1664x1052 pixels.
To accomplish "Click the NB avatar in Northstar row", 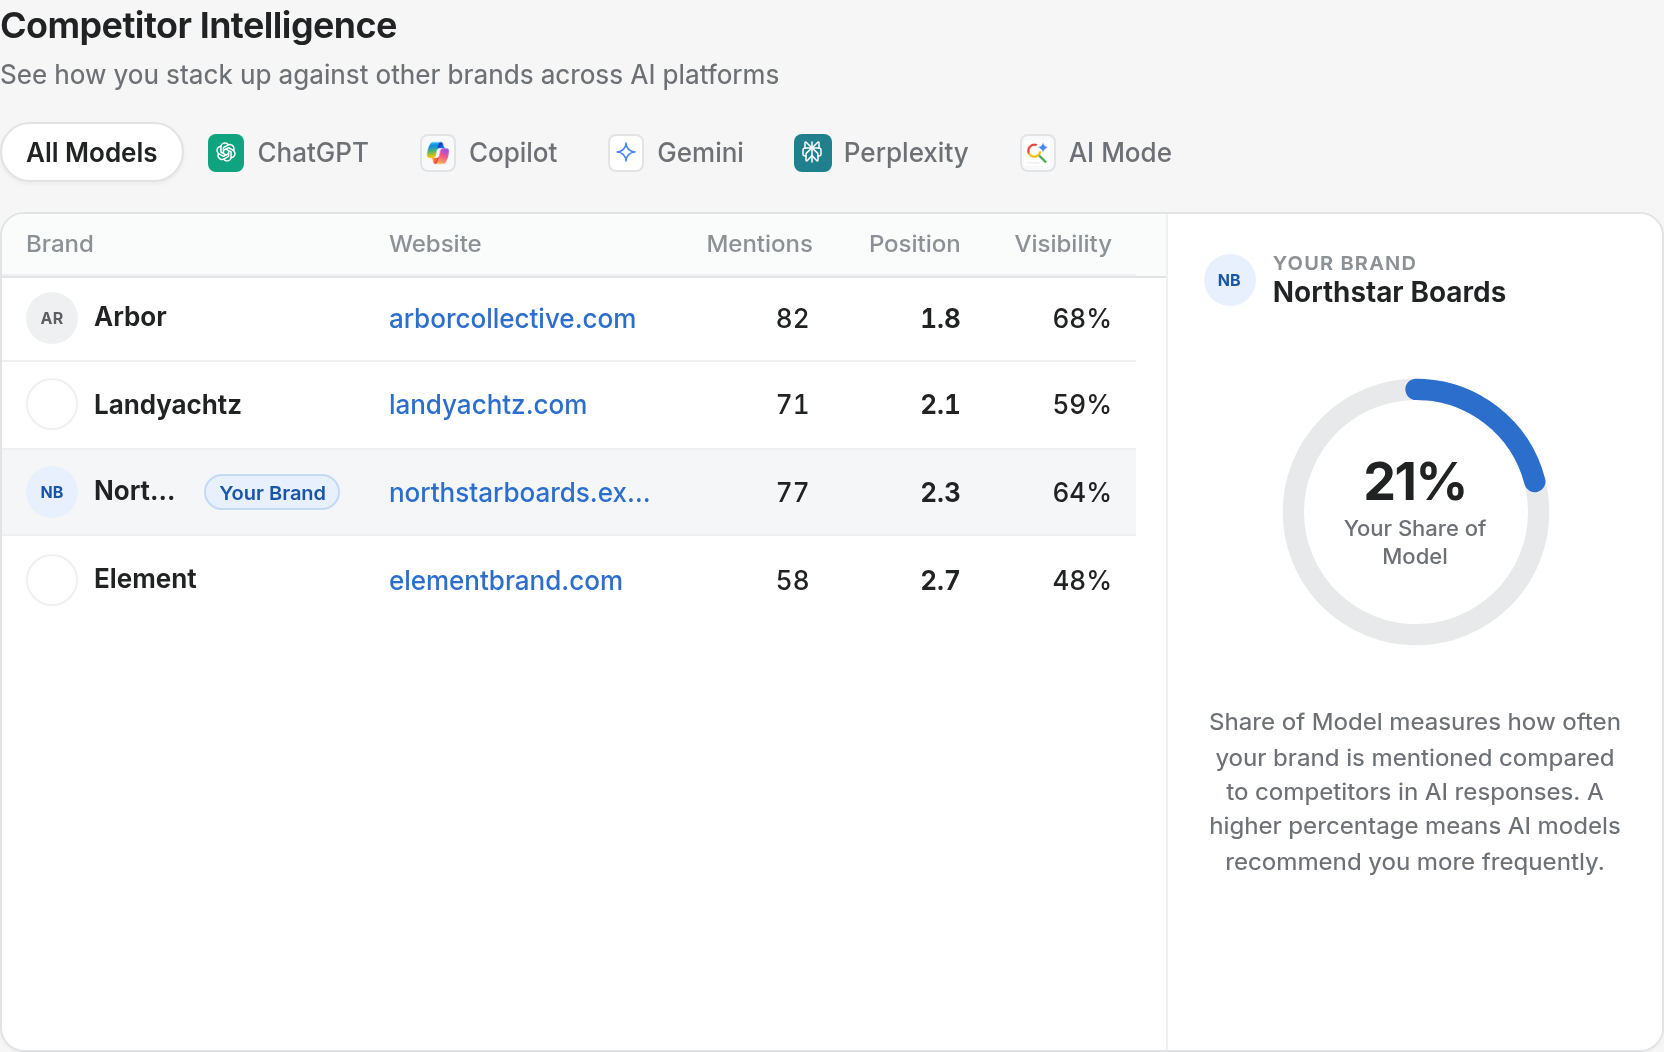I will 52,492.
